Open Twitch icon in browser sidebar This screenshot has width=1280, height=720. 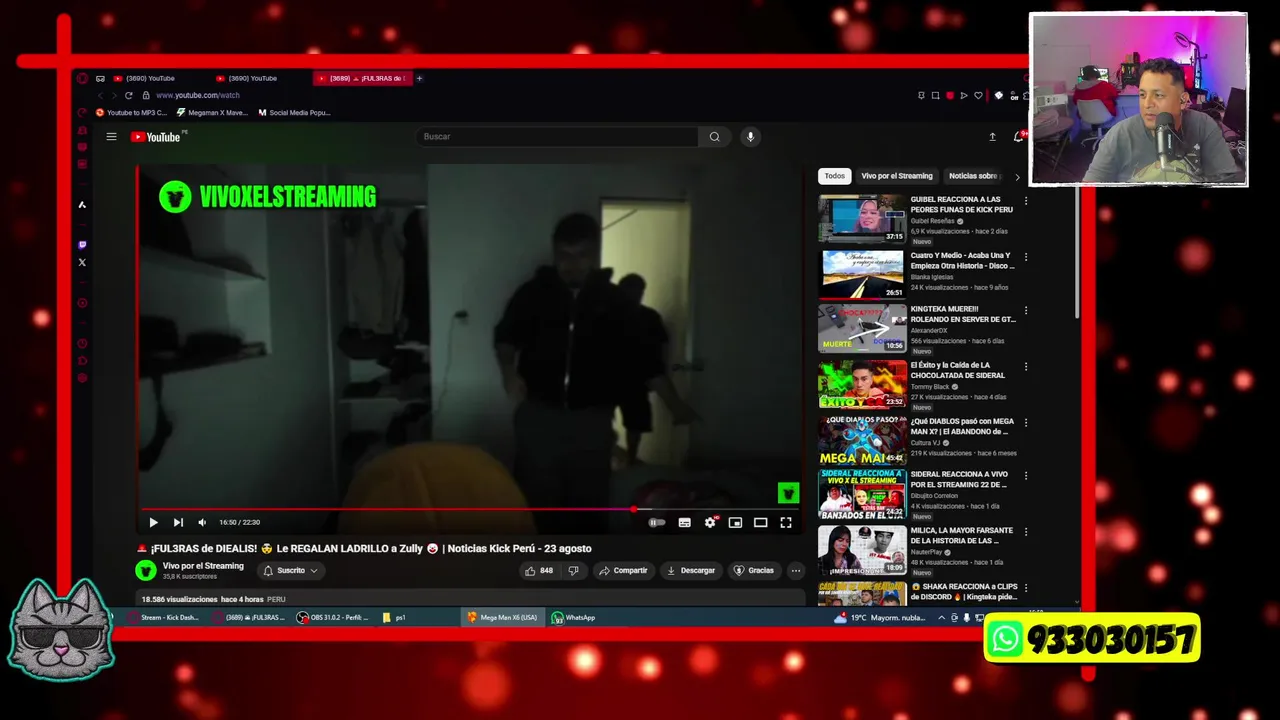point(82,244)
